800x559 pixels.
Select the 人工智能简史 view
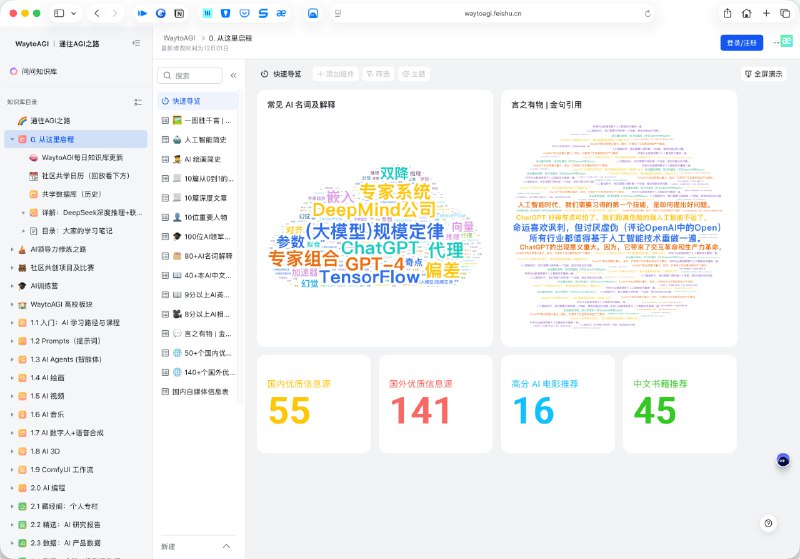[197, 140]
